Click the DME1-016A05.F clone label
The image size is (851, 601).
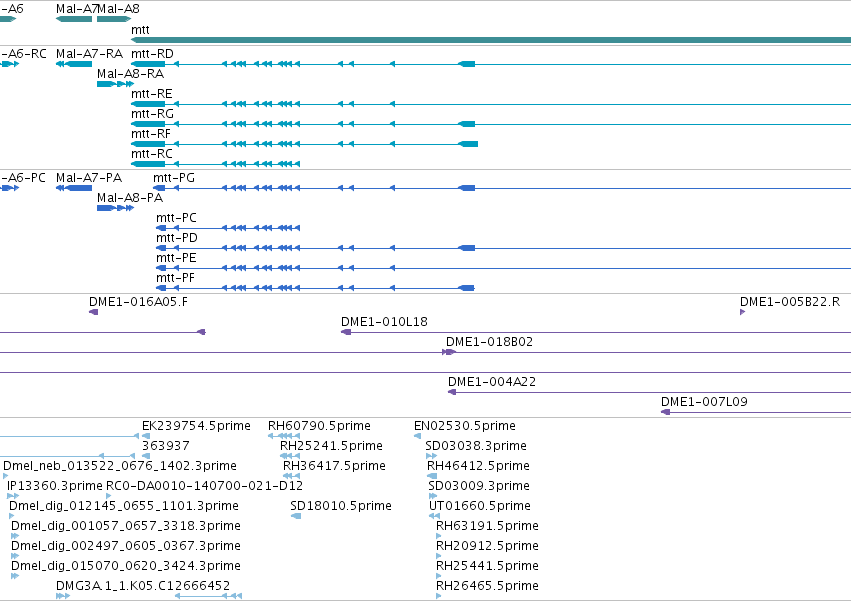coord(138,302)
